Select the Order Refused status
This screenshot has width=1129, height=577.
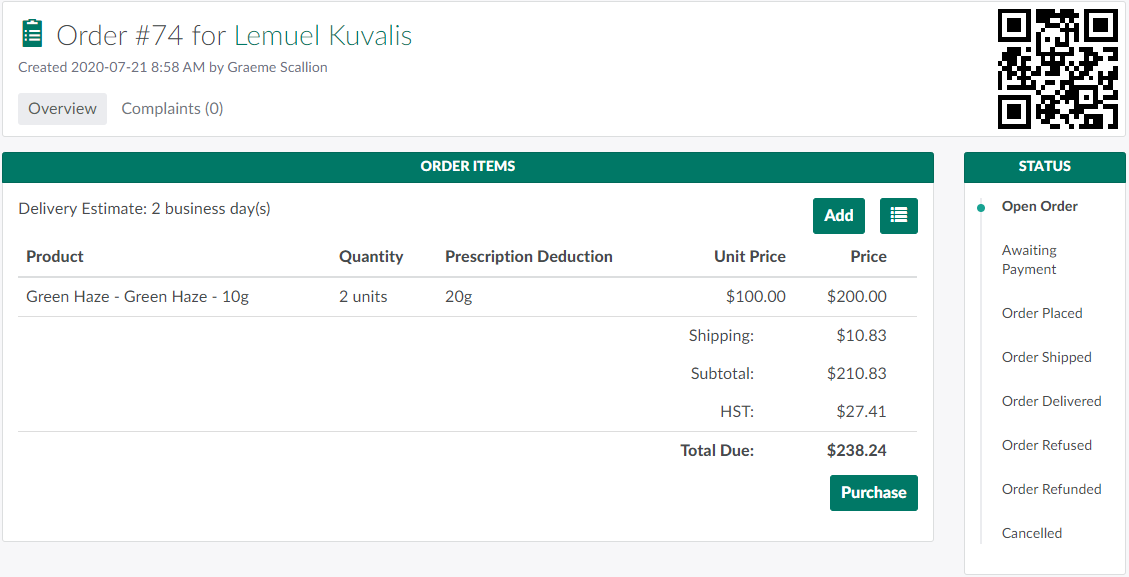click(x=1046, y=445)
